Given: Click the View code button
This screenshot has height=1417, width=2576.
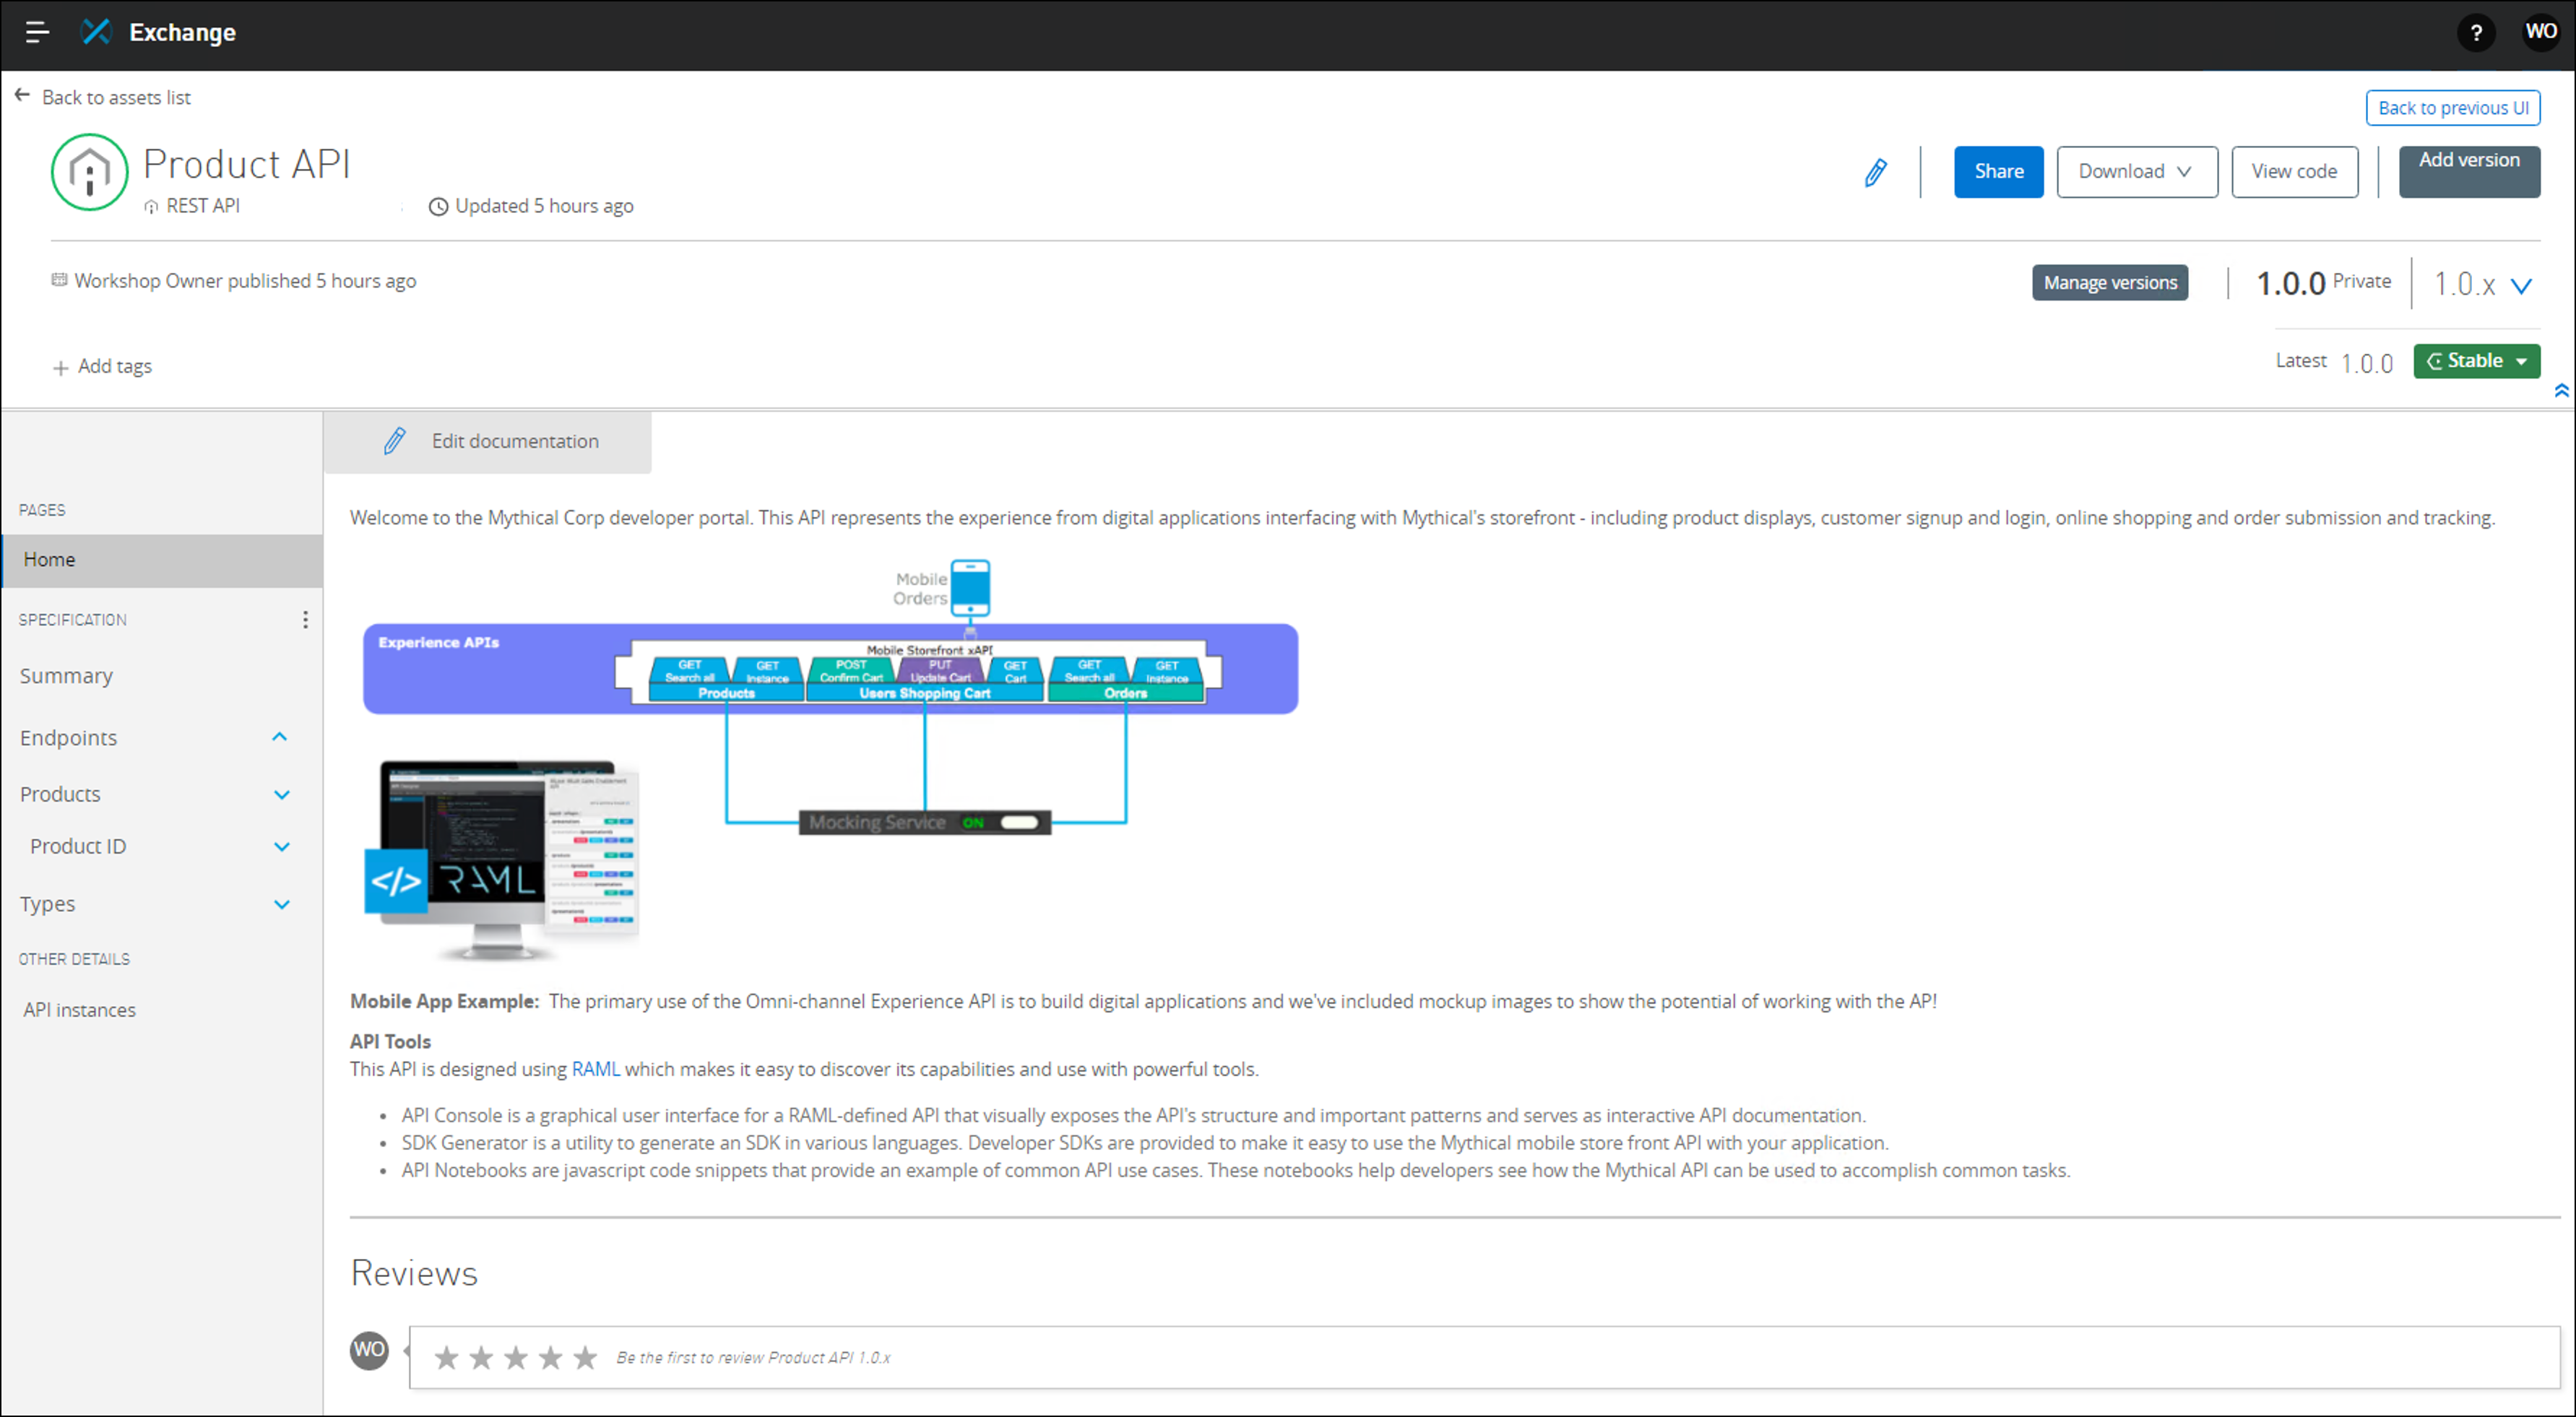Looking at the screenshot, I should (2294, 172).
